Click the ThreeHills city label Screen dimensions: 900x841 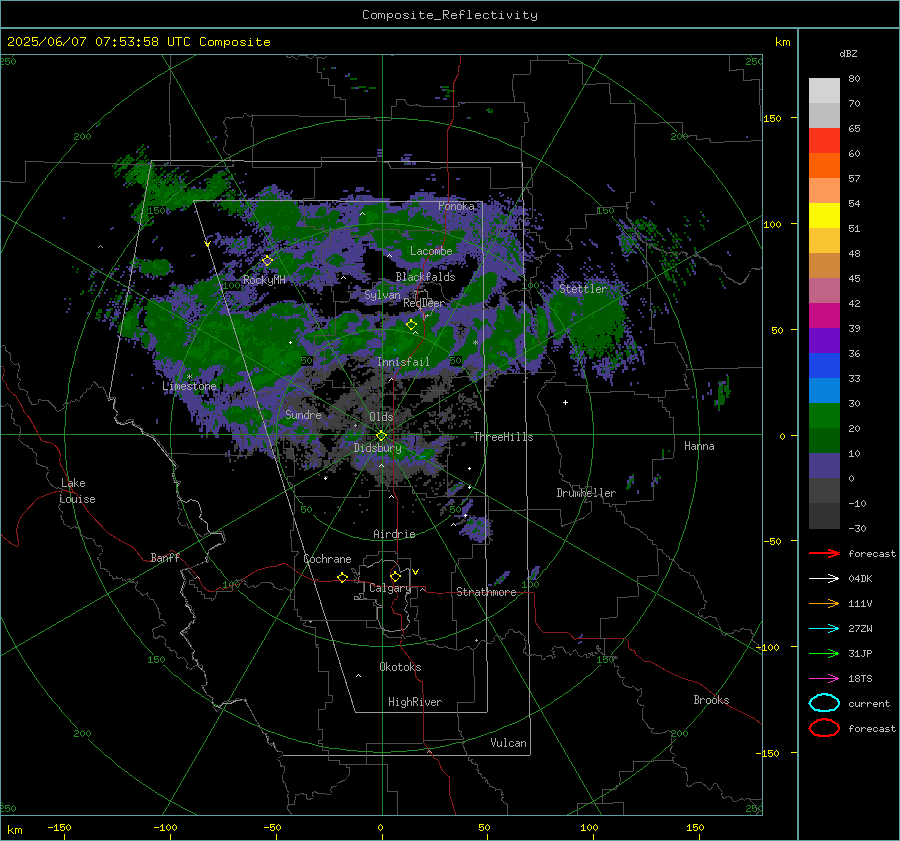pyautogui.click(x=503, y=437)
